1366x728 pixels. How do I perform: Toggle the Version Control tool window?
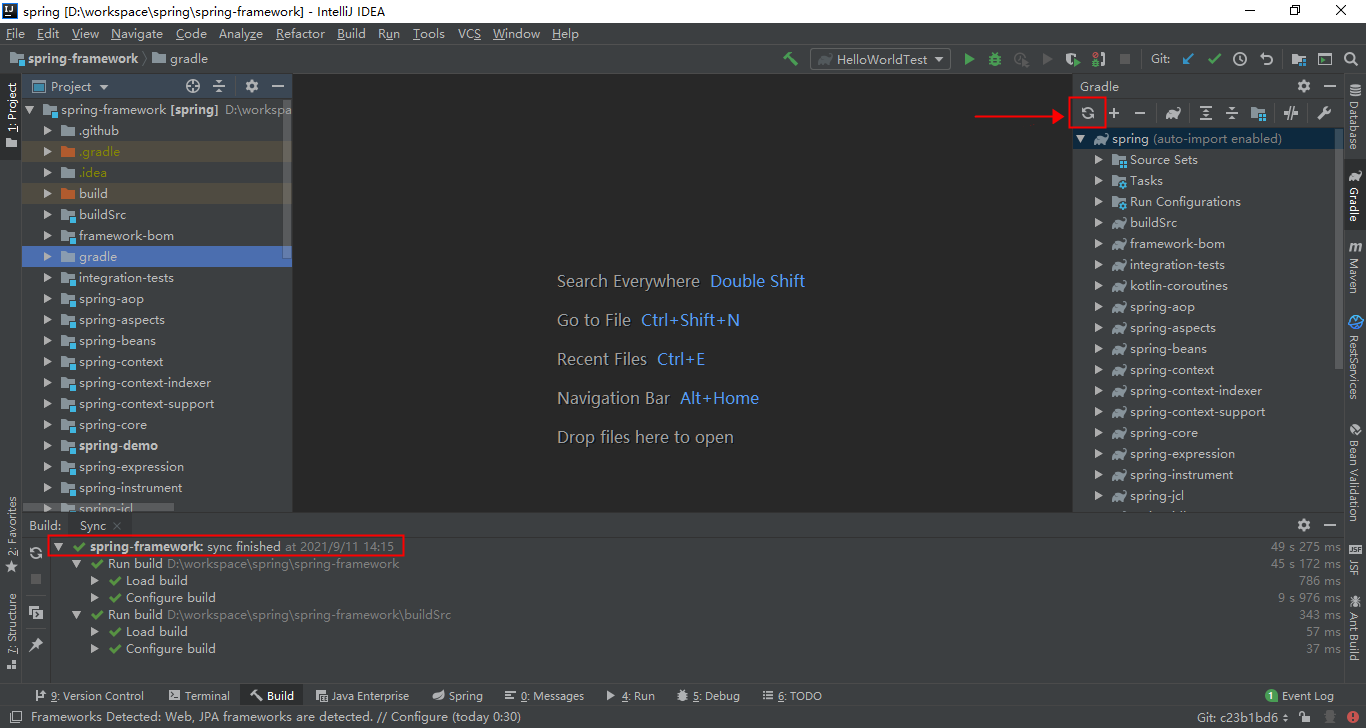pyautogui.click(x=90, y=695)
